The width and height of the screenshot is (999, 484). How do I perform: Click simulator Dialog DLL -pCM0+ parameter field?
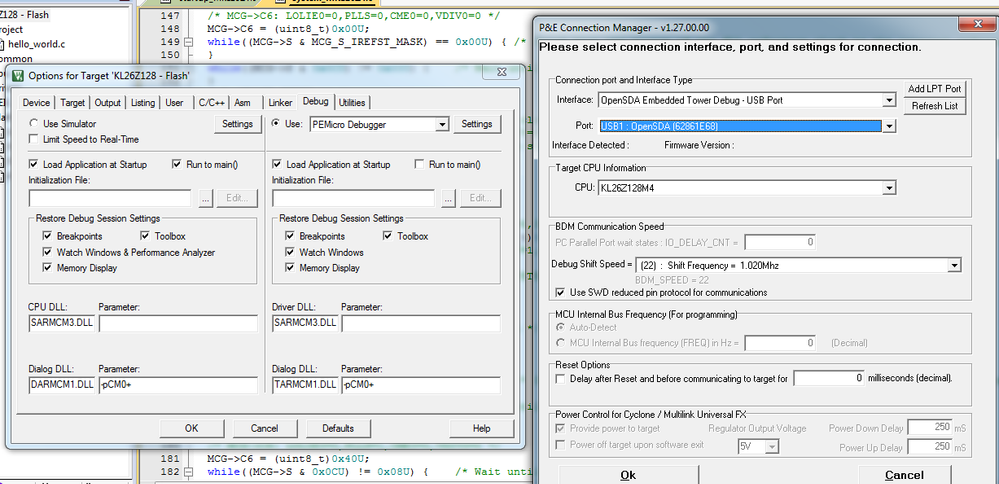tap(178, 385)
